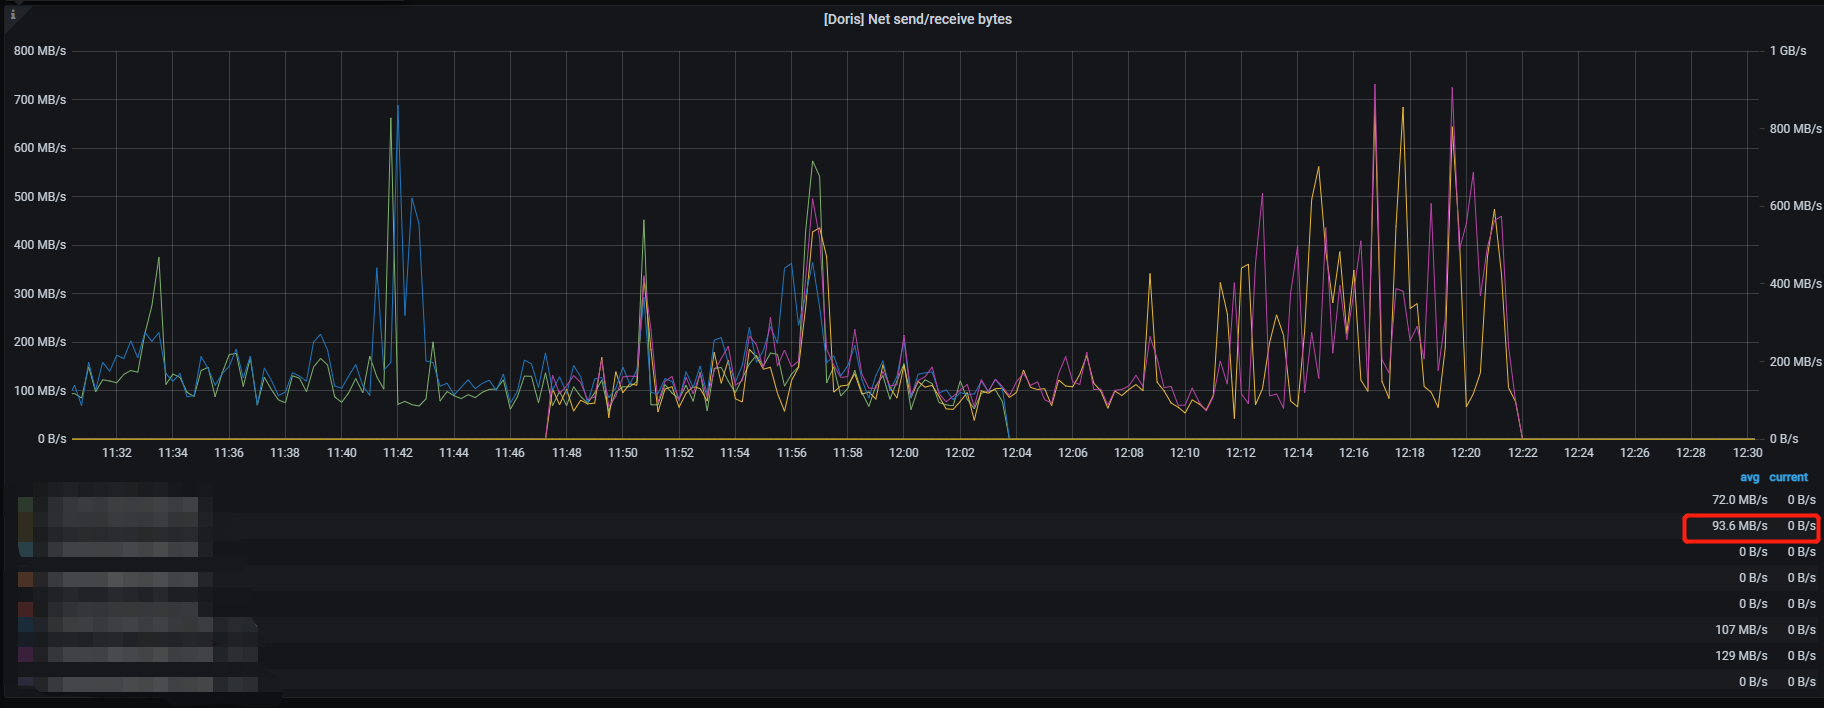Click the 11:56 label on the time axis
1824x708 pixels.
pyautogui.click(x=792, y=453)
